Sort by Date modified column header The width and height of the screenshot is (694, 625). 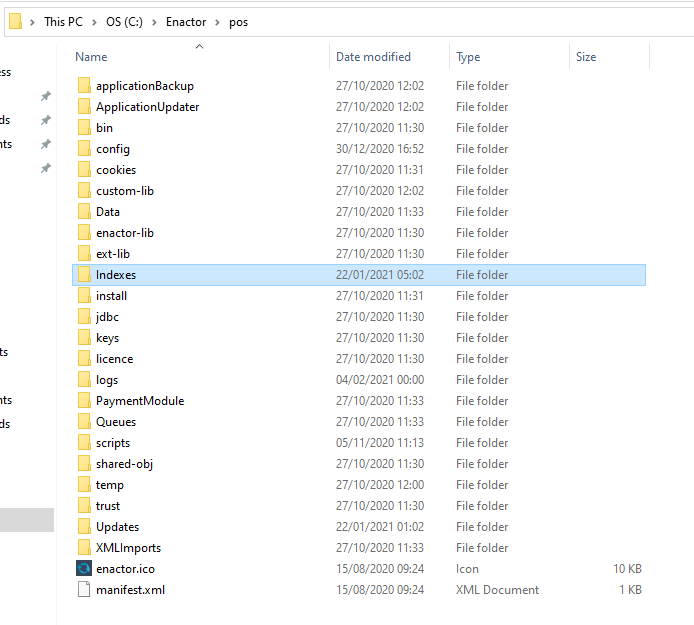[373, 57]
